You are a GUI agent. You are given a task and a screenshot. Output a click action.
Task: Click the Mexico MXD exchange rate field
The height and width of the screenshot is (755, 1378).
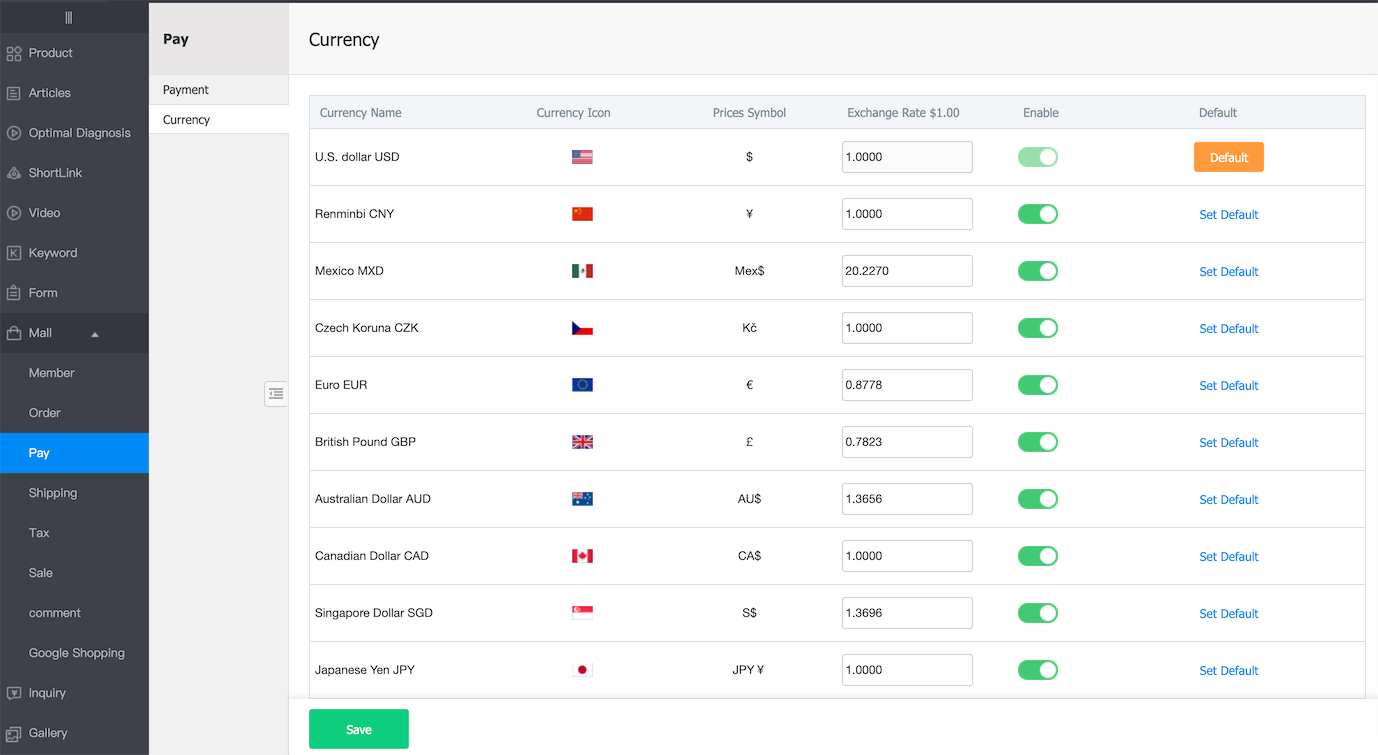pos(906,271)
